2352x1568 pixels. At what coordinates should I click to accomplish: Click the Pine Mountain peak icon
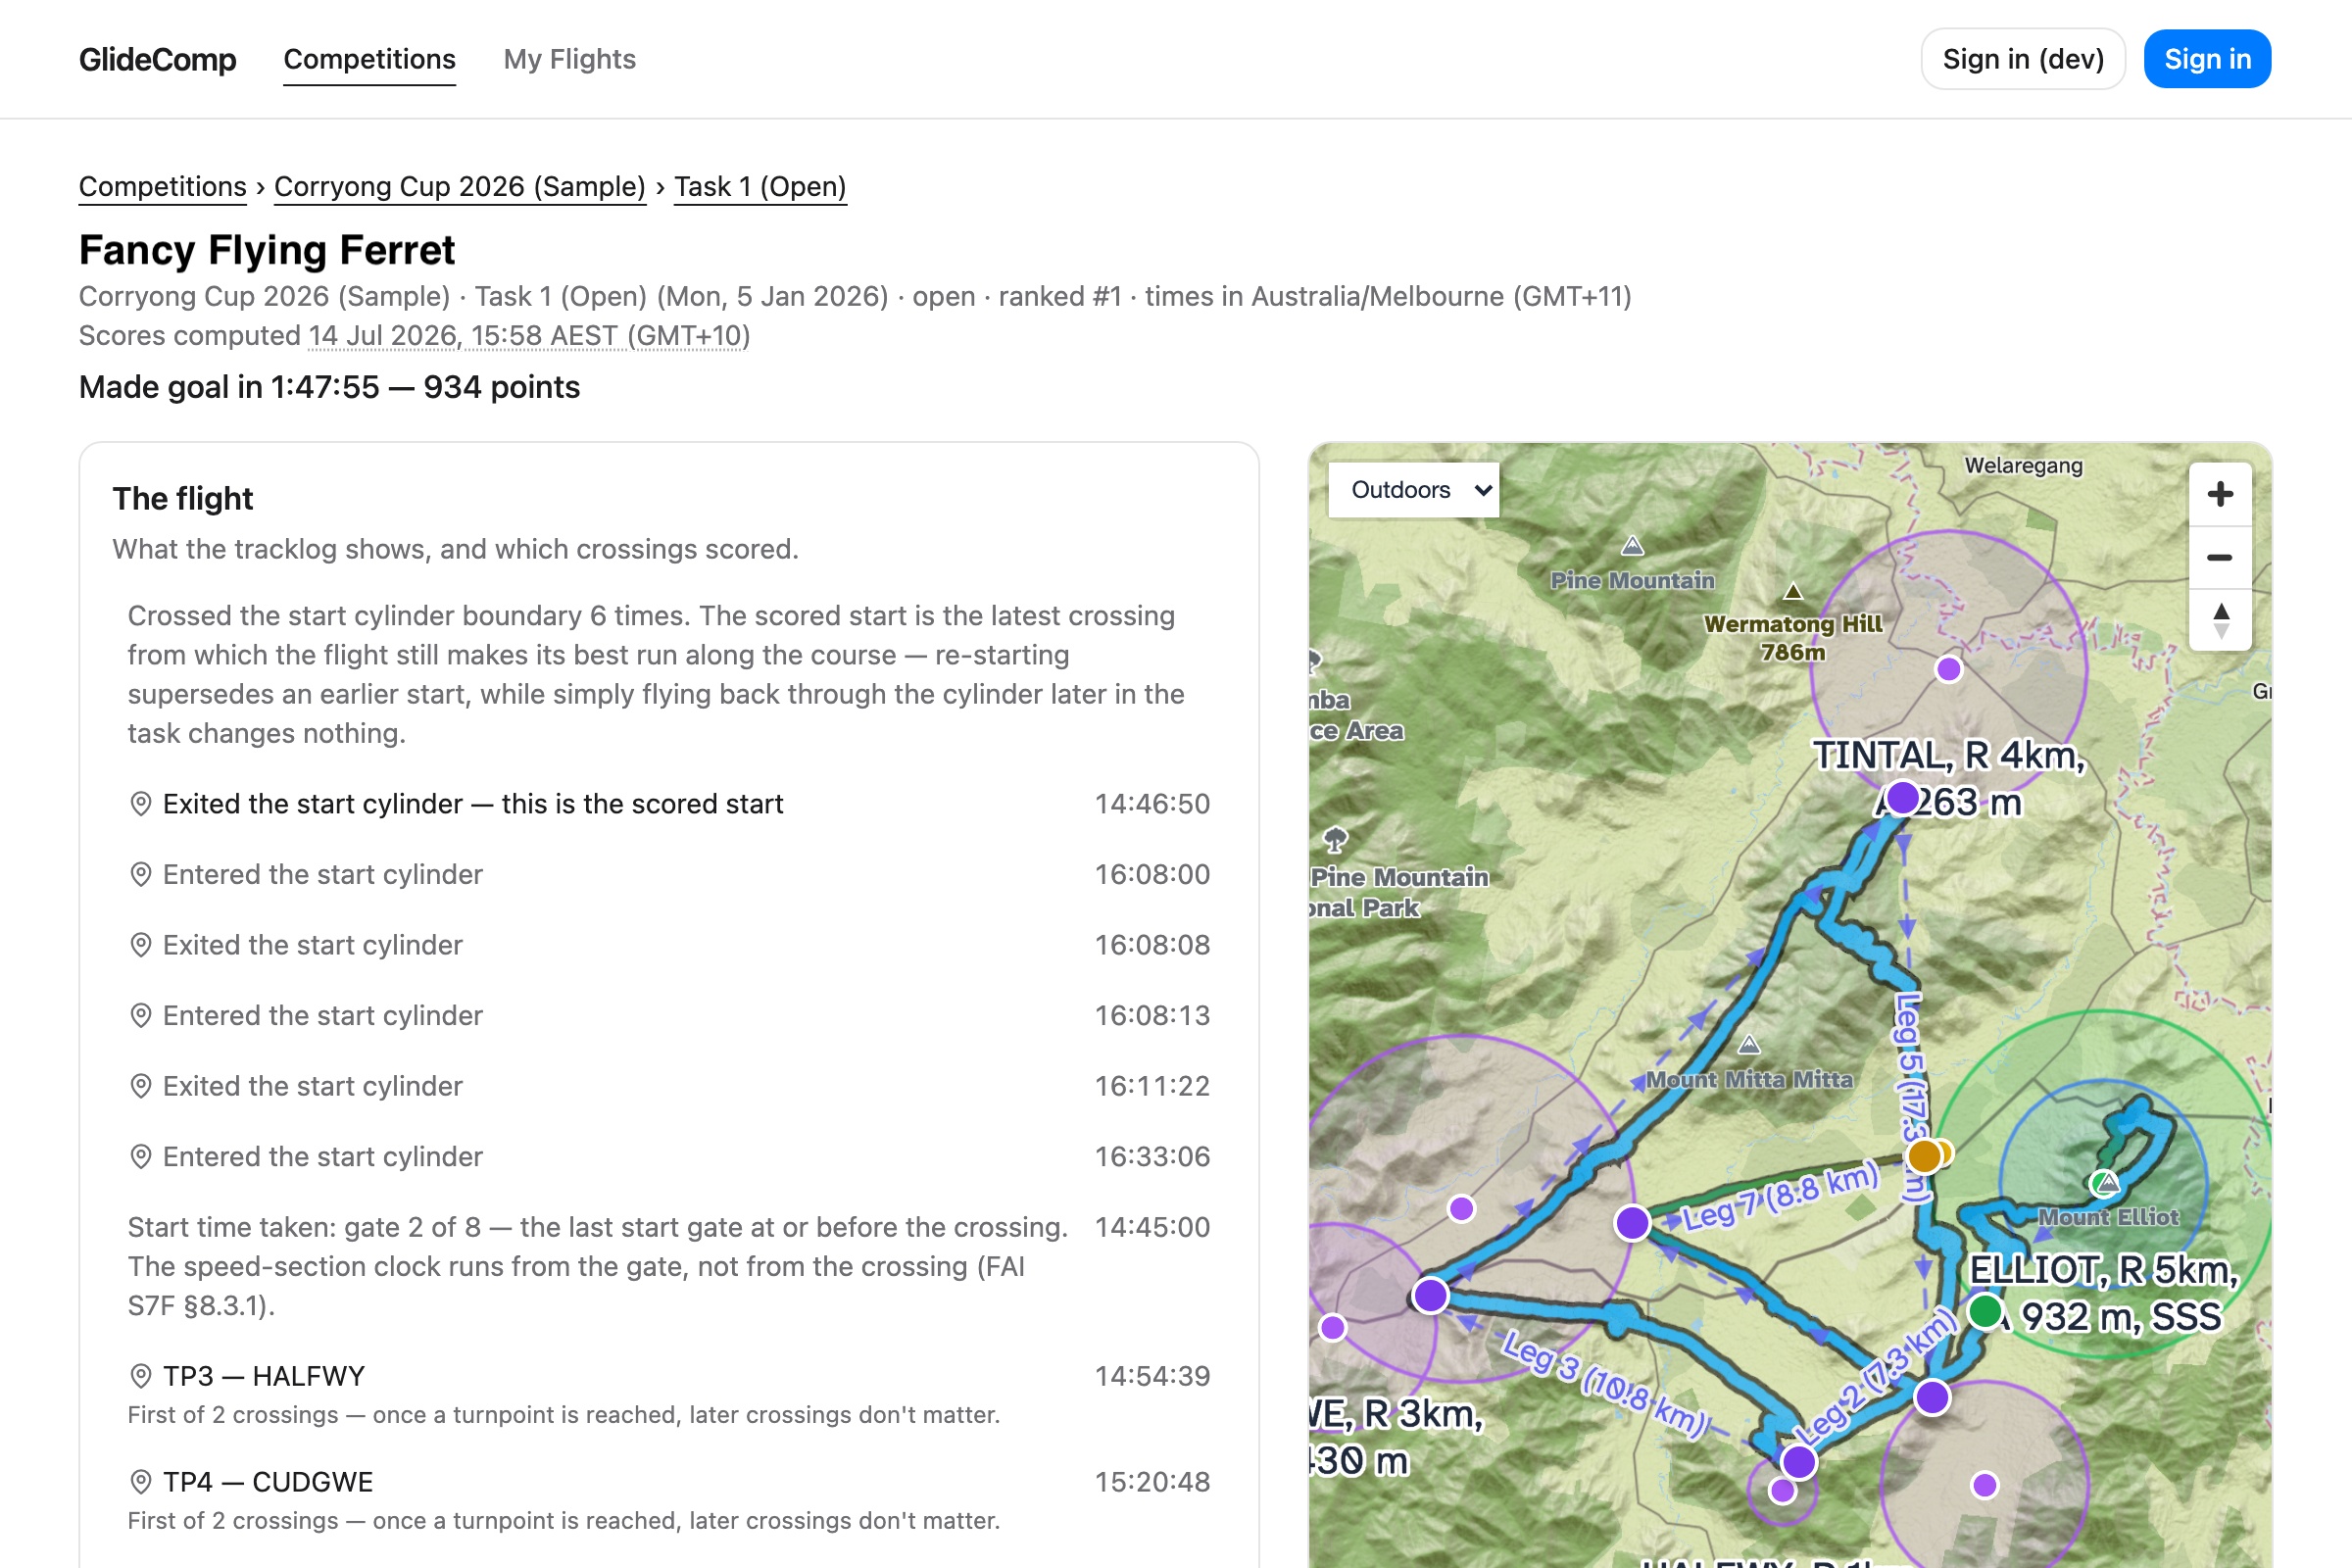point(1632,546)
